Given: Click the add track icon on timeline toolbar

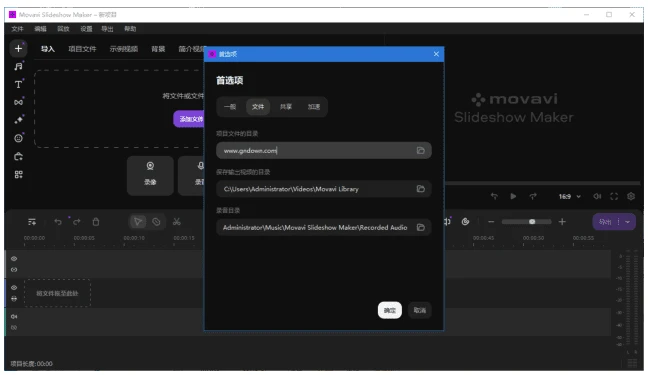Looking at the screenshot, I should [32, 222].
